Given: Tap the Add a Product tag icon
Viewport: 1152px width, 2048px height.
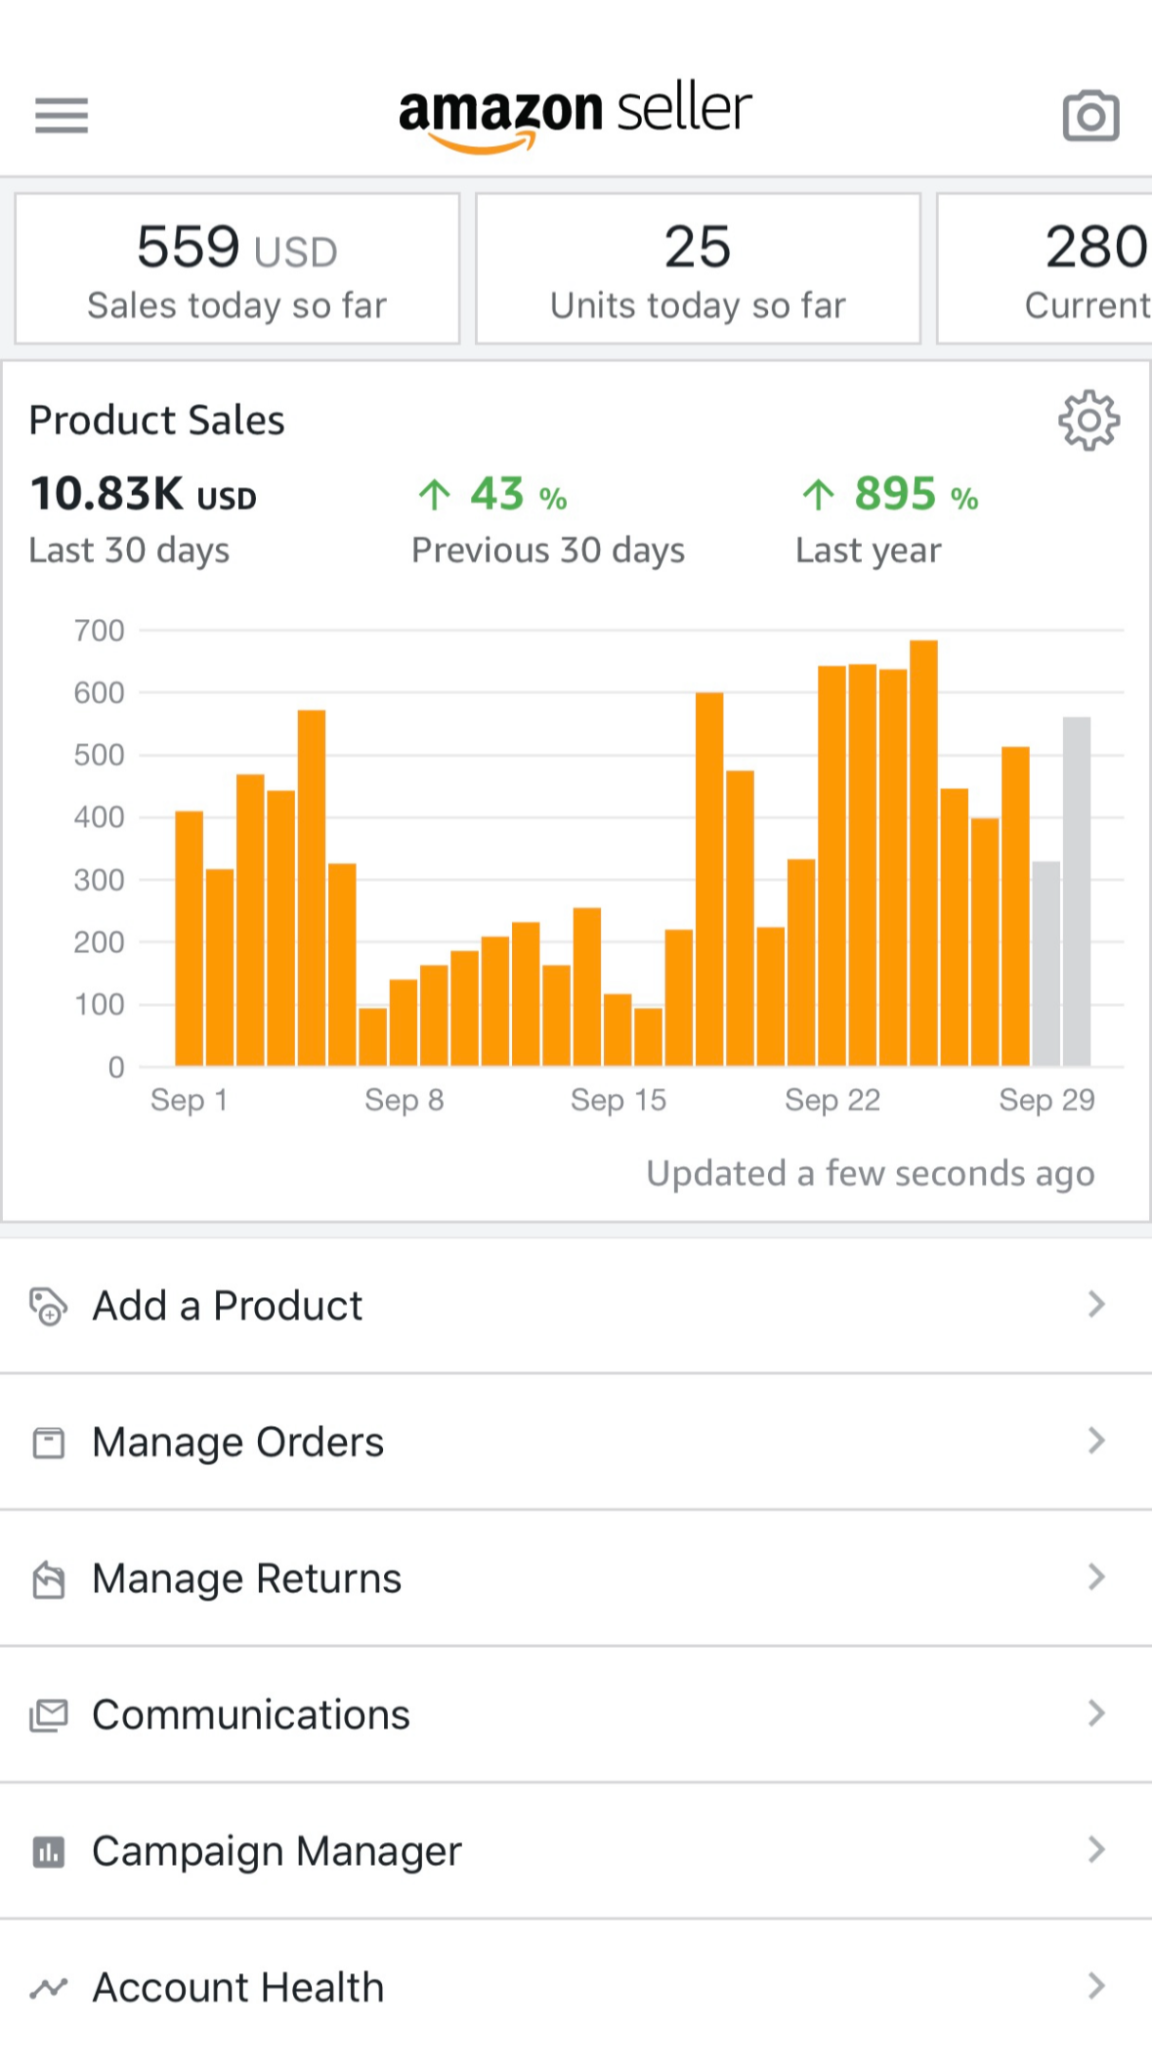Looking at the screenshot, I should point(48,1306).
